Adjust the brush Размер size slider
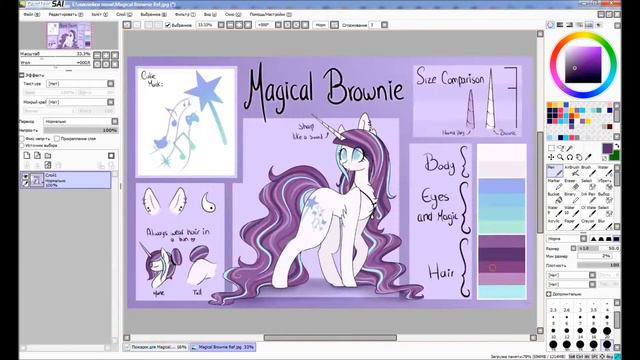The image size is (640, 360). point(599,248)
